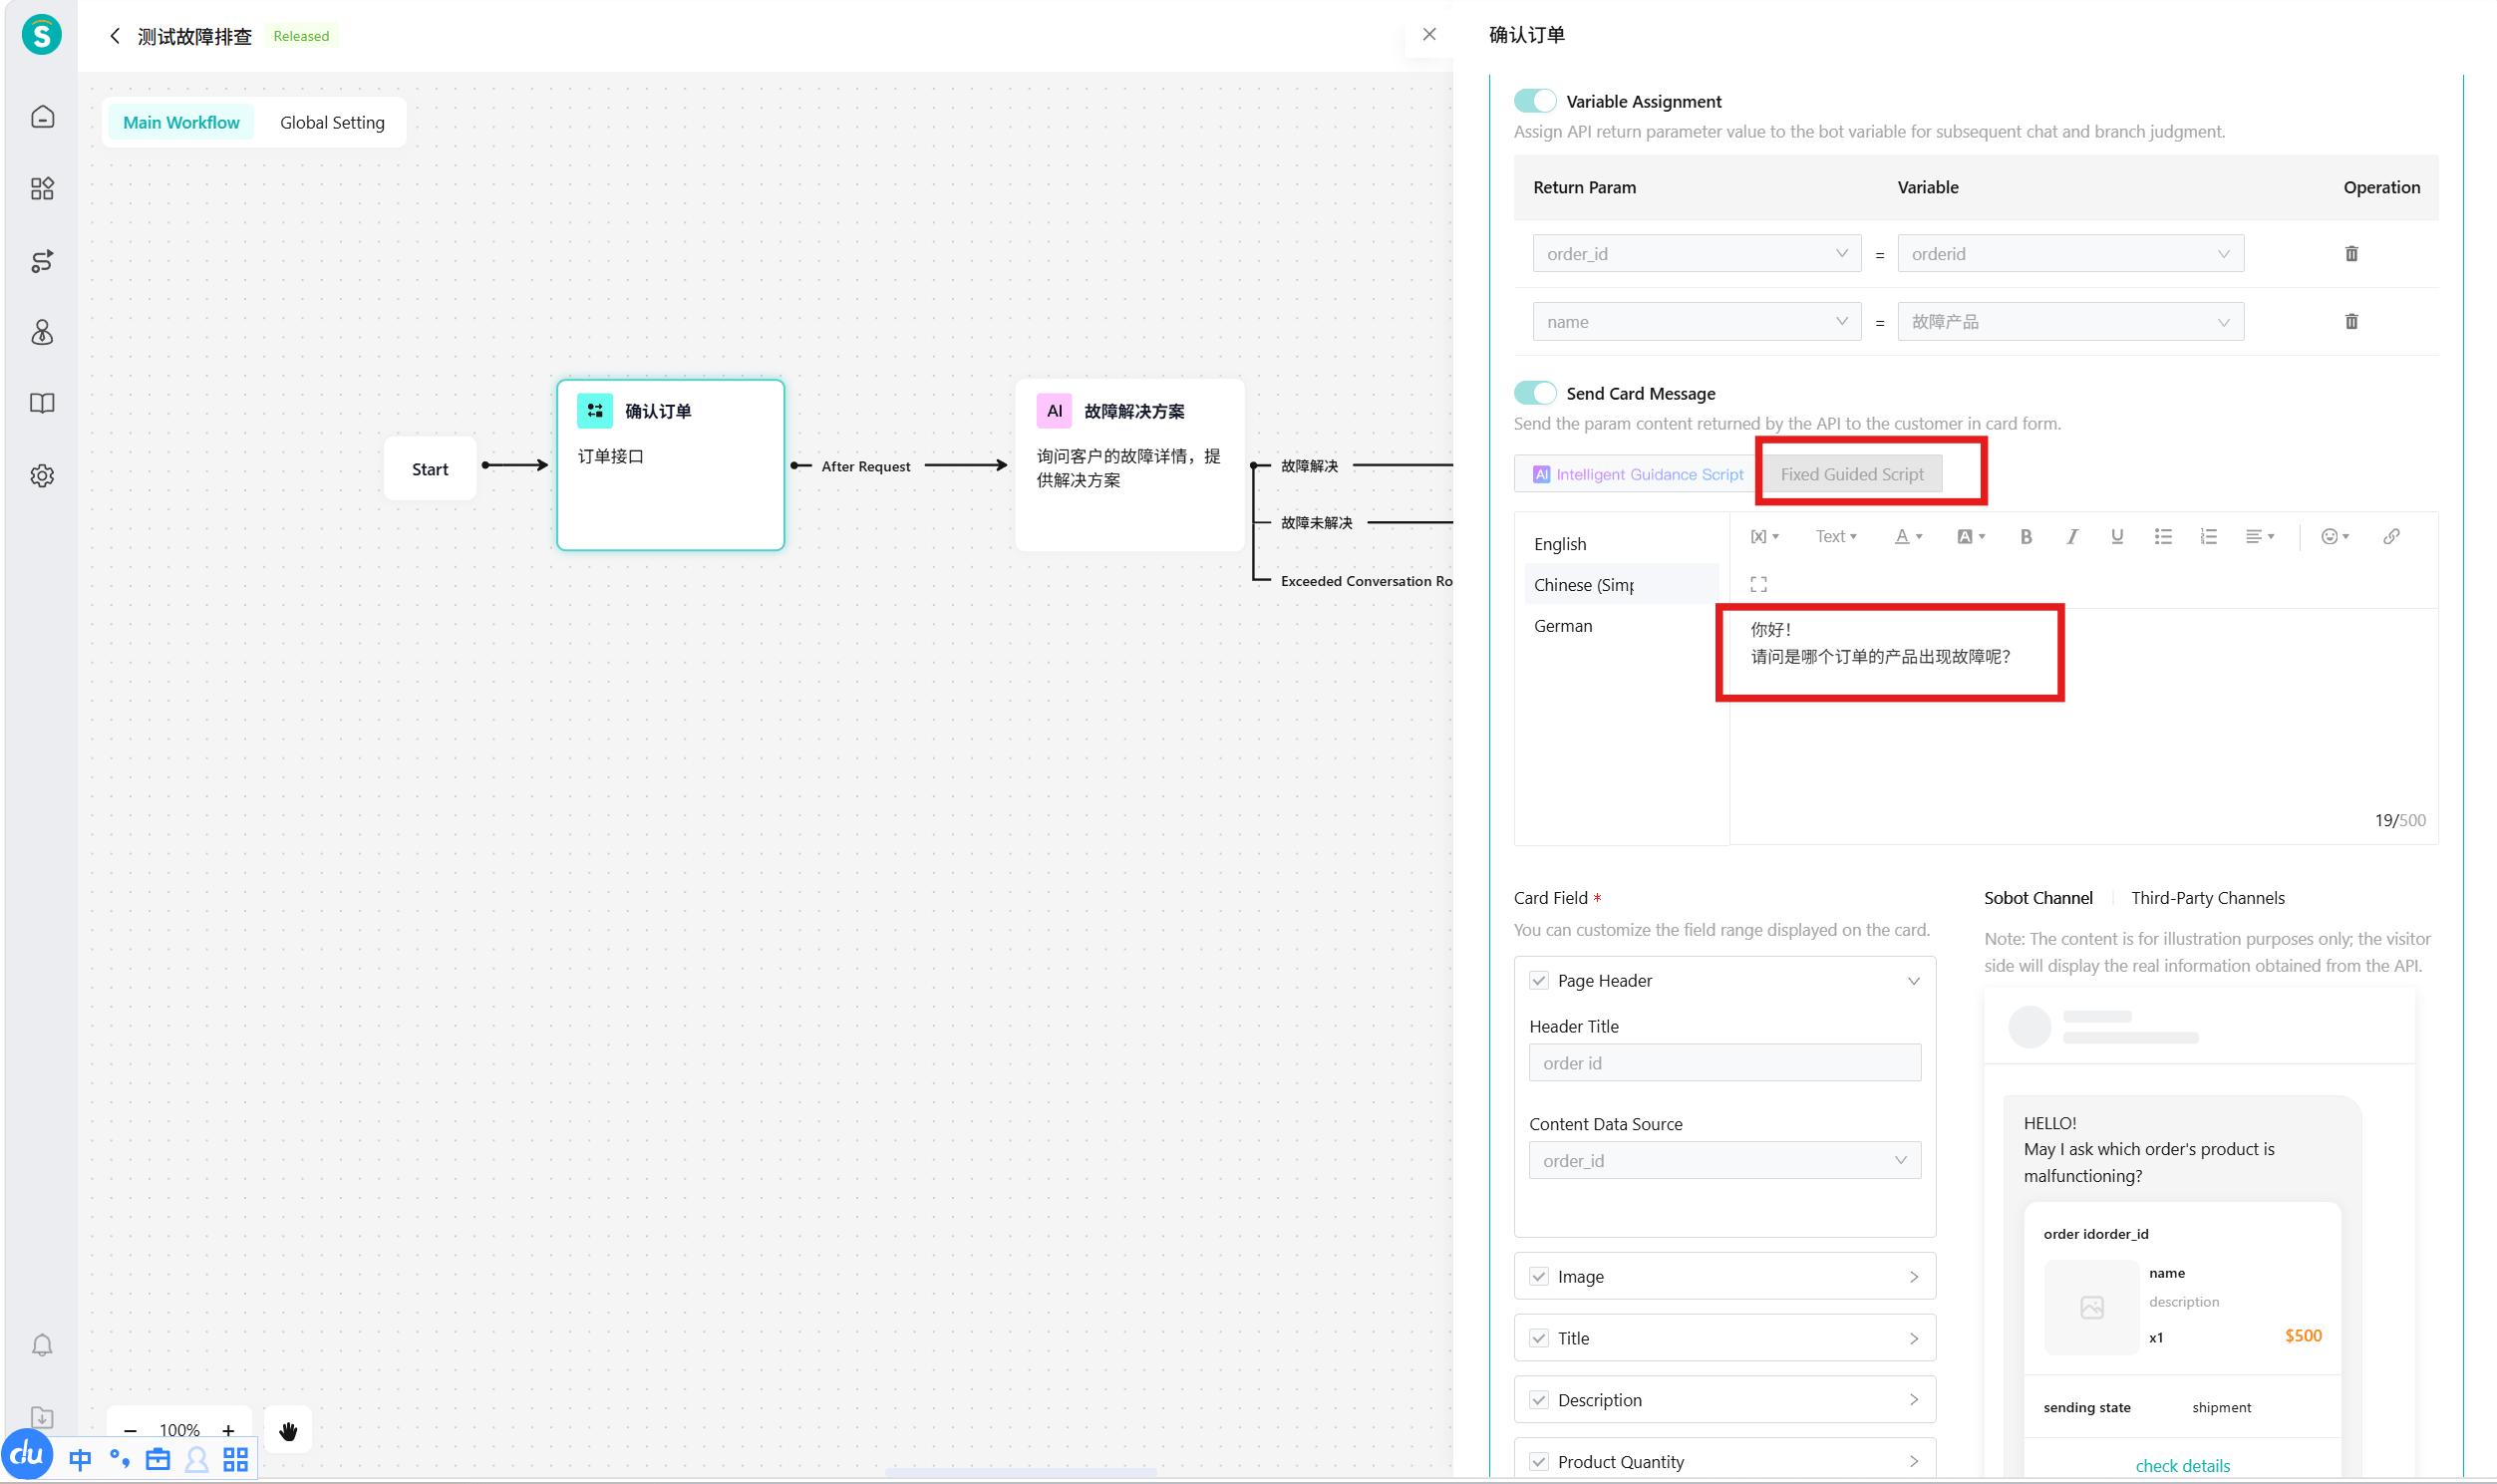Screen dimensions: 2497x1484
Task: Open settings gear in left sidebar
Action: (x=42, y=476)
